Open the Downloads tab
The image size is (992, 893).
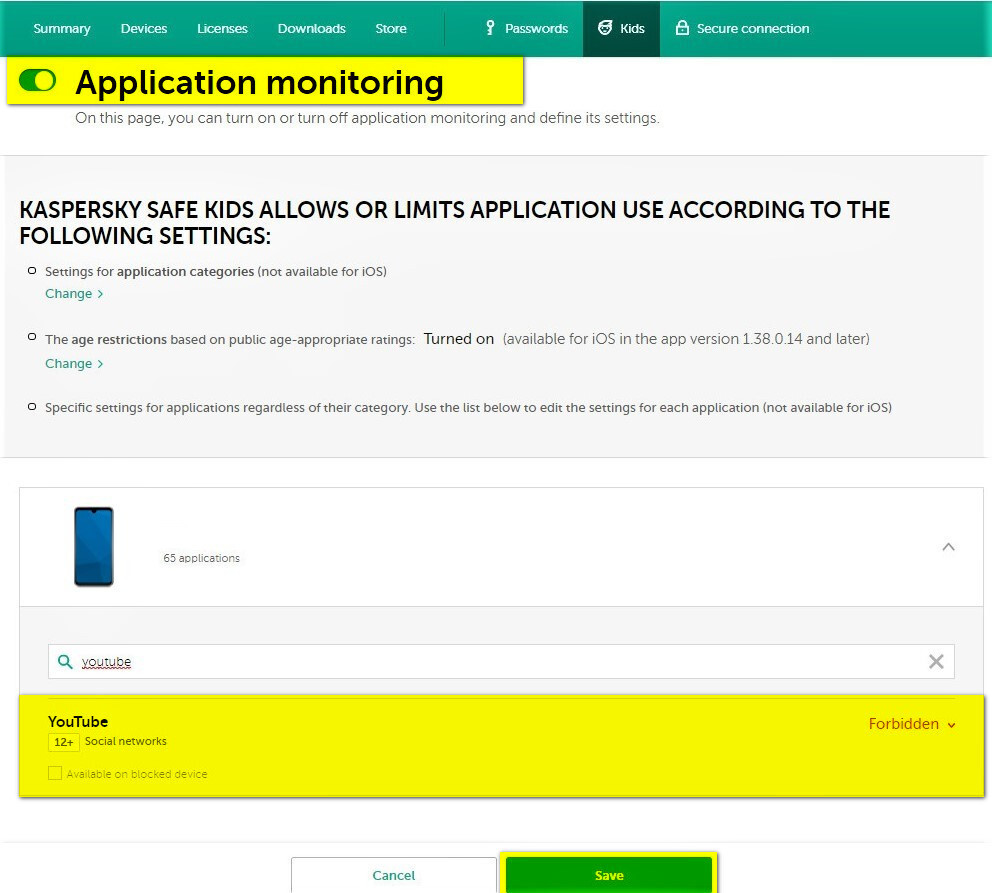(x=311, y=29)
